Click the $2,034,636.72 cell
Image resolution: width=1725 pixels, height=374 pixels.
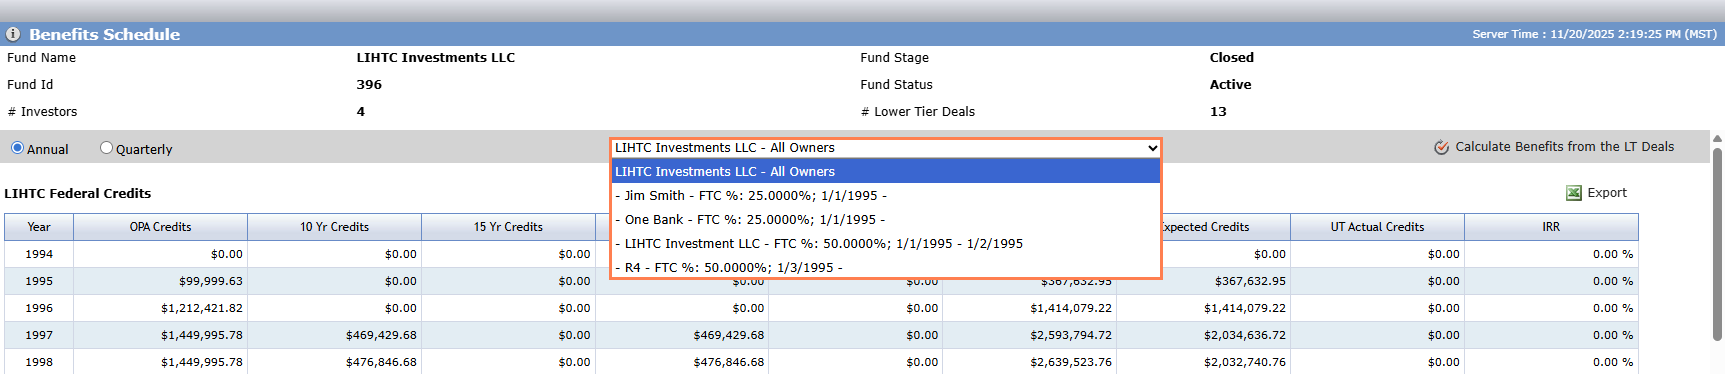pyautogui.click(x=1204, y=335)
